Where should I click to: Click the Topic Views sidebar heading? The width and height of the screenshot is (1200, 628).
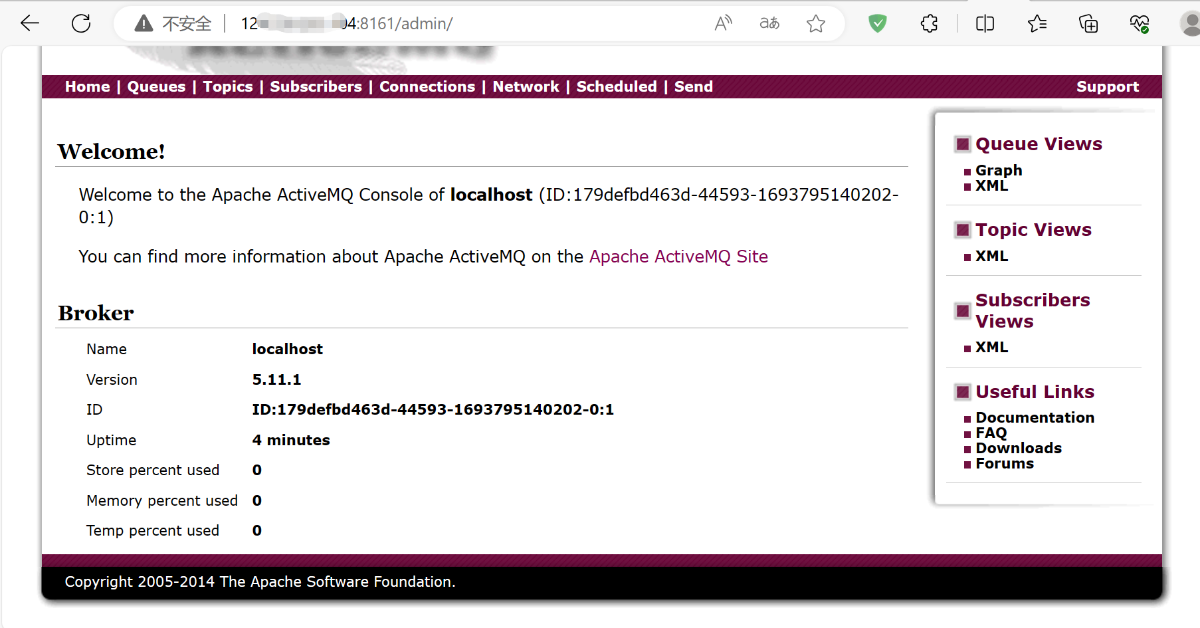1034,230
